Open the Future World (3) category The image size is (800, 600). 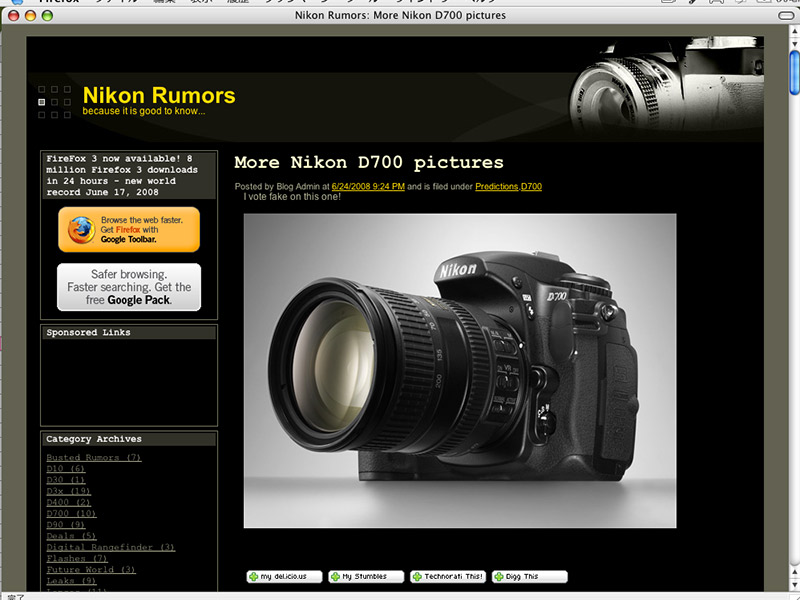tap(91, 570)
